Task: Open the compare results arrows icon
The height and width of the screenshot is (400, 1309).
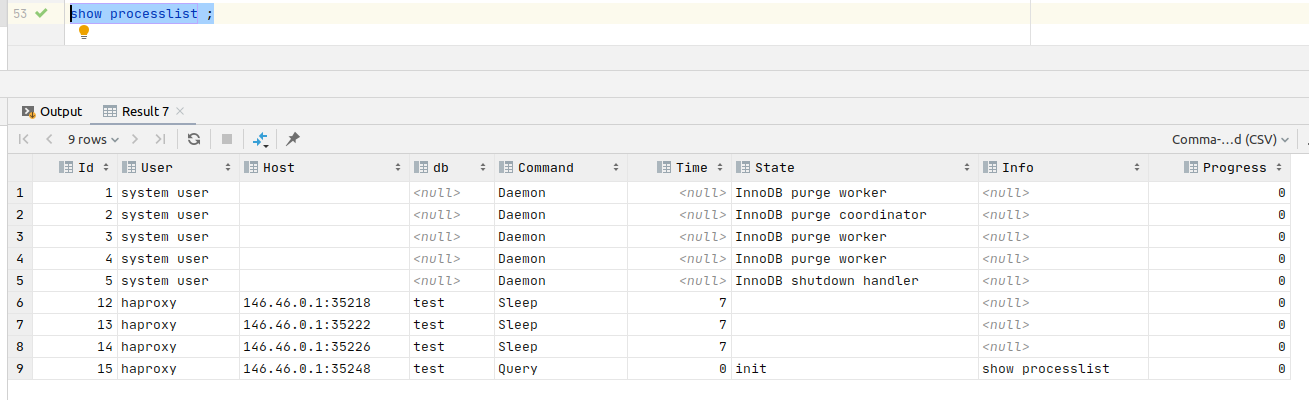Action: pyautogui.click(x=261, y=139)
